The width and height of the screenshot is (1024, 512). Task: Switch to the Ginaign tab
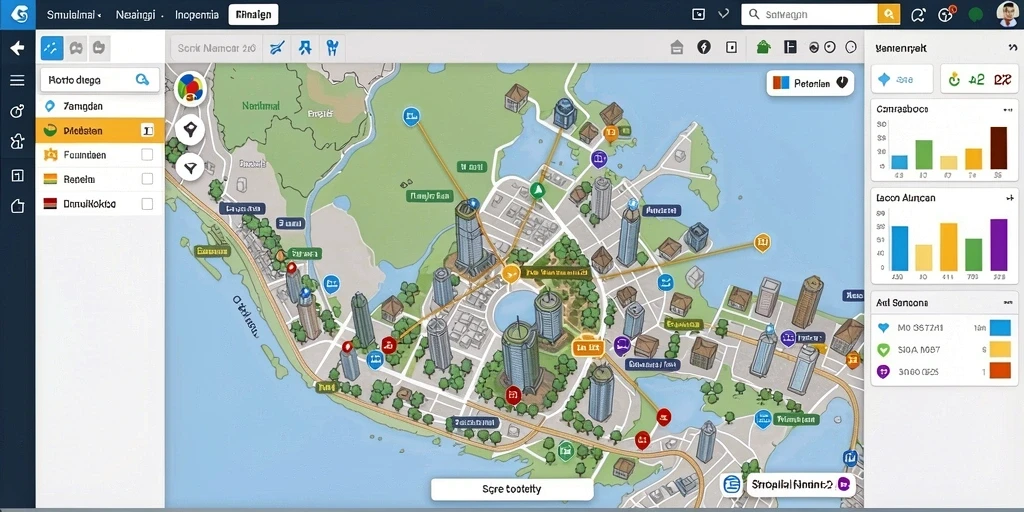coord(253,14)
